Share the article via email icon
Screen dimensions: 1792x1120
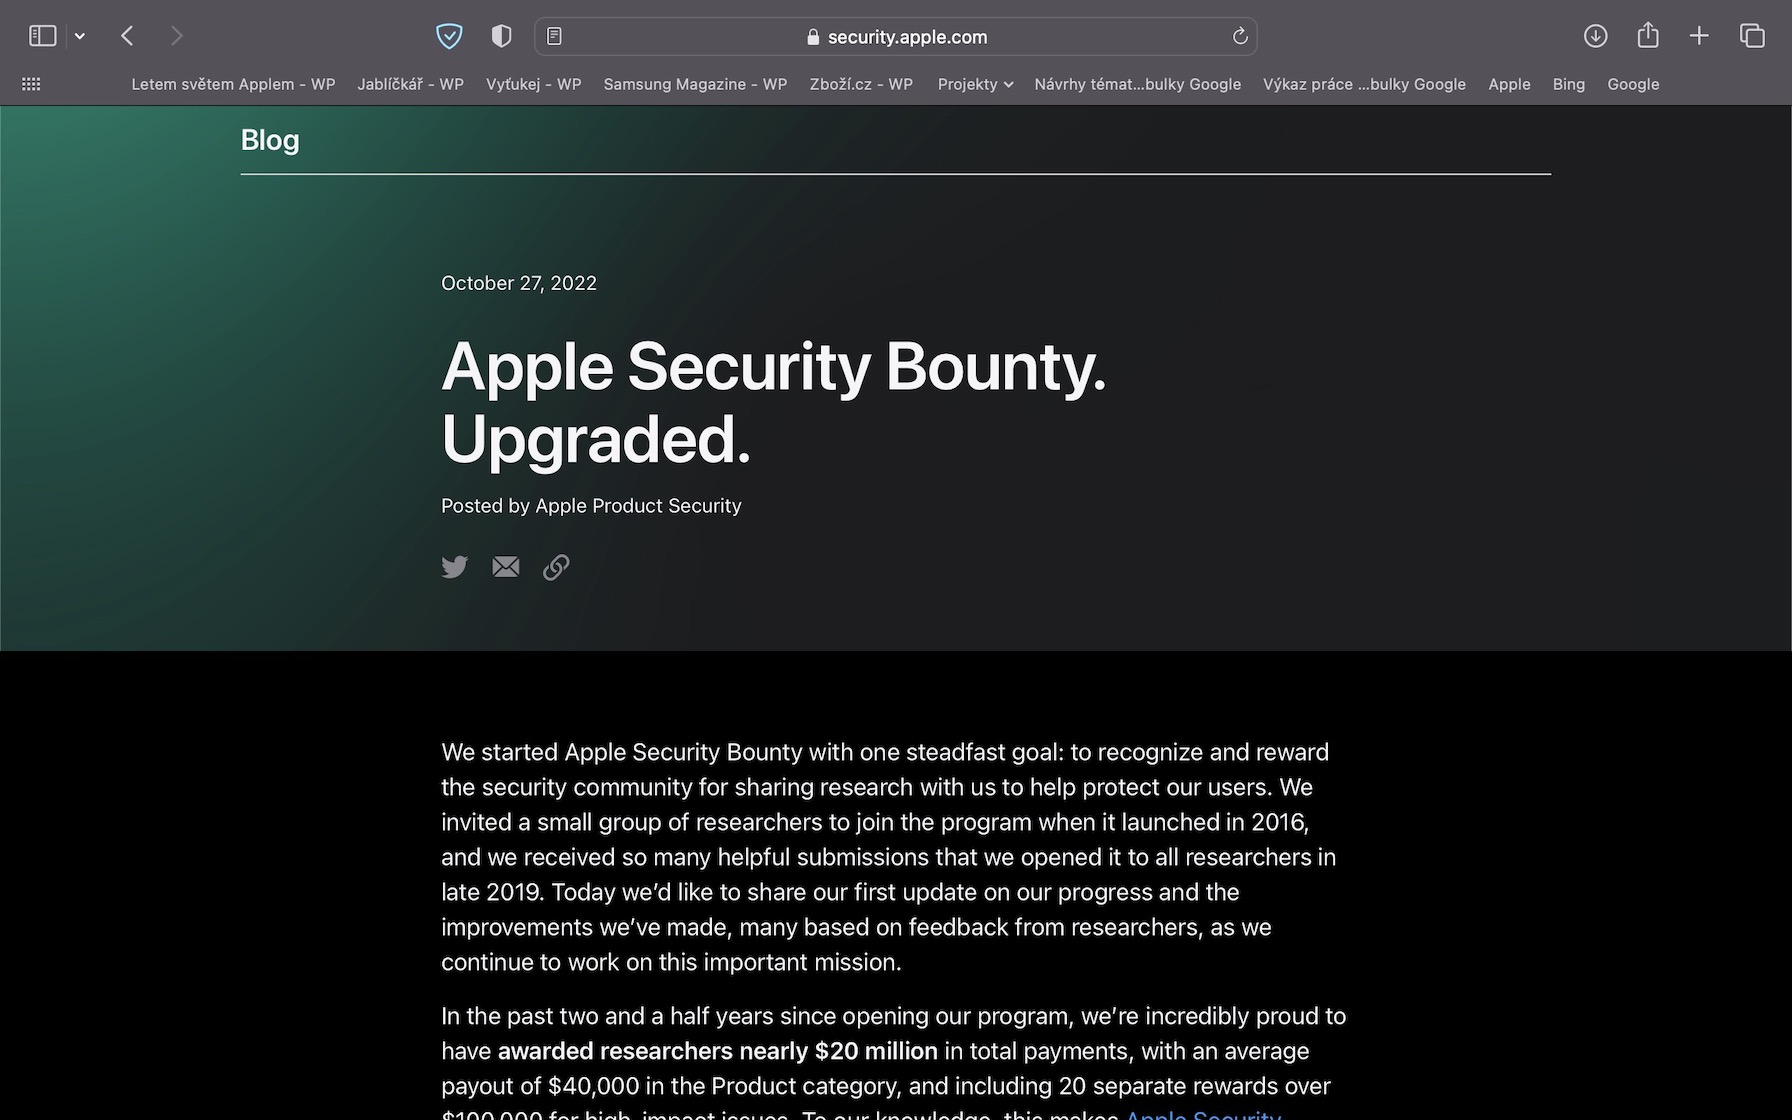[506, 567]
